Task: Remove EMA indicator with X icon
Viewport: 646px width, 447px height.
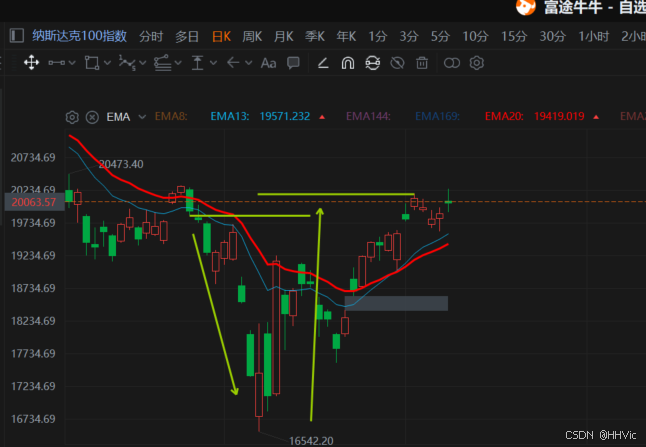Action: pyautogui.click(x=92, y=117)
